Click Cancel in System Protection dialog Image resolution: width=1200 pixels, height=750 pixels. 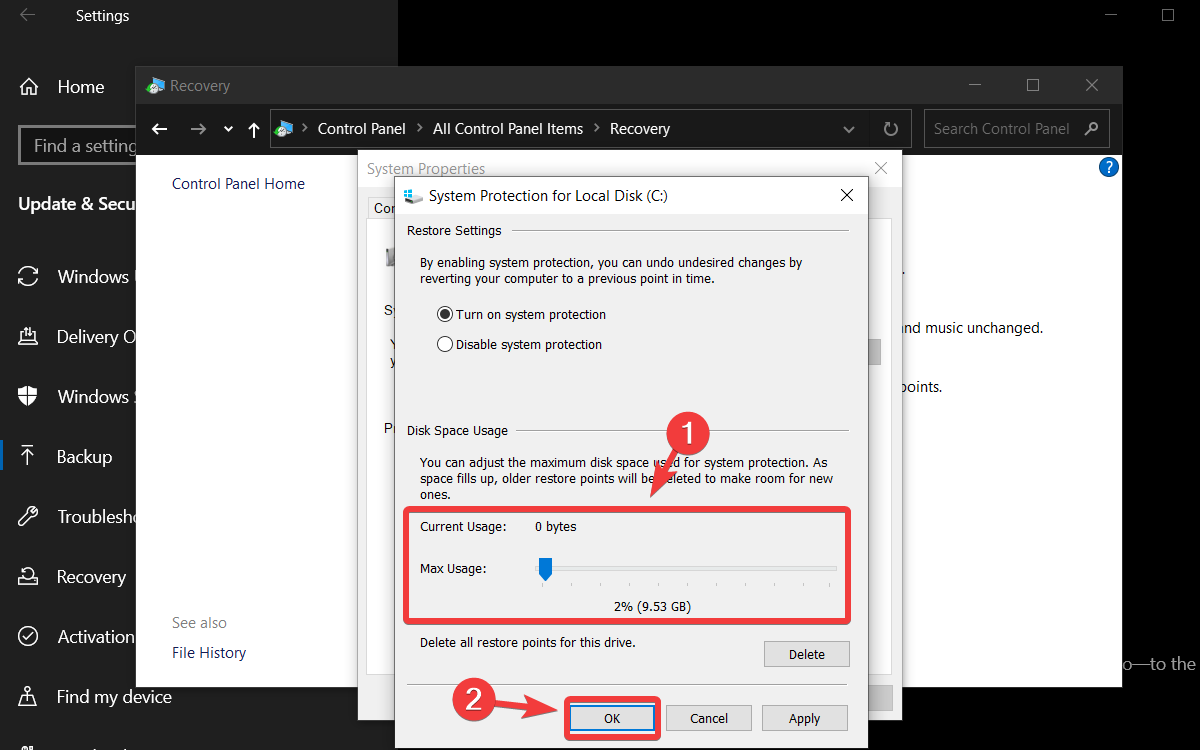point(709,718)
